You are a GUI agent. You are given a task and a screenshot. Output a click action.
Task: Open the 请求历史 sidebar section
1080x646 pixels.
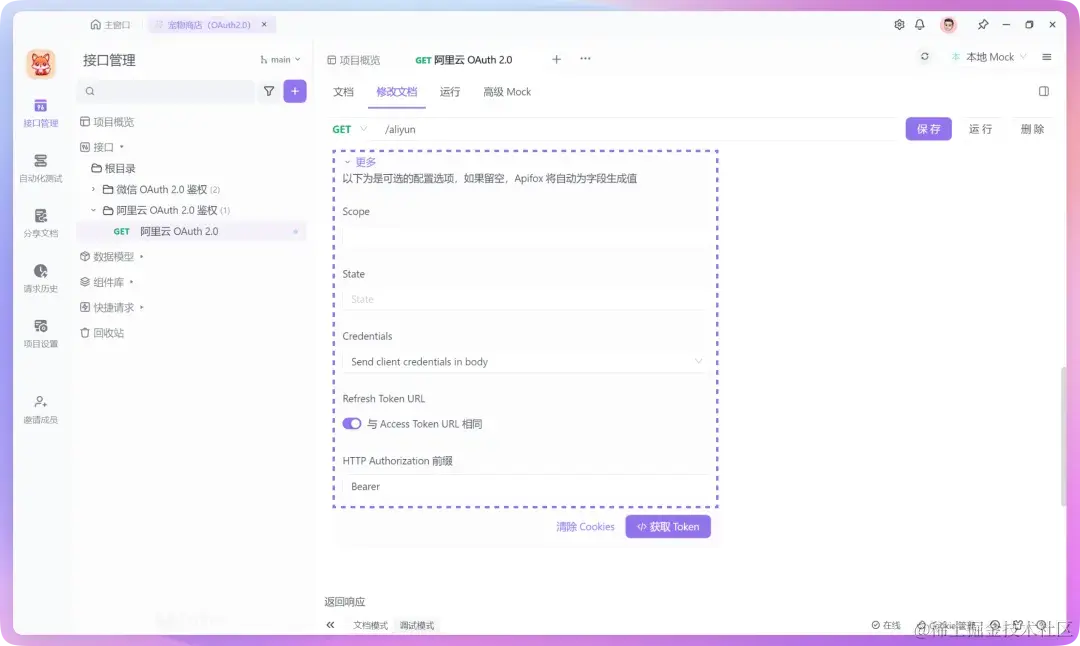pos(41,278)
